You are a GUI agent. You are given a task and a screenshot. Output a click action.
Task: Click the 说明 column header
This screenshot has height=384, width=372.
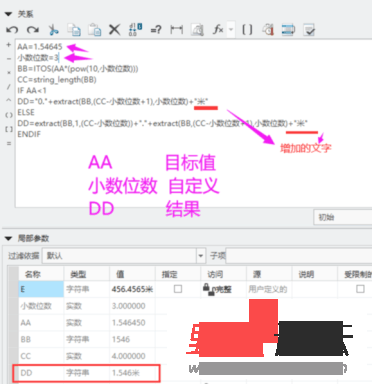tap(315, 274)
